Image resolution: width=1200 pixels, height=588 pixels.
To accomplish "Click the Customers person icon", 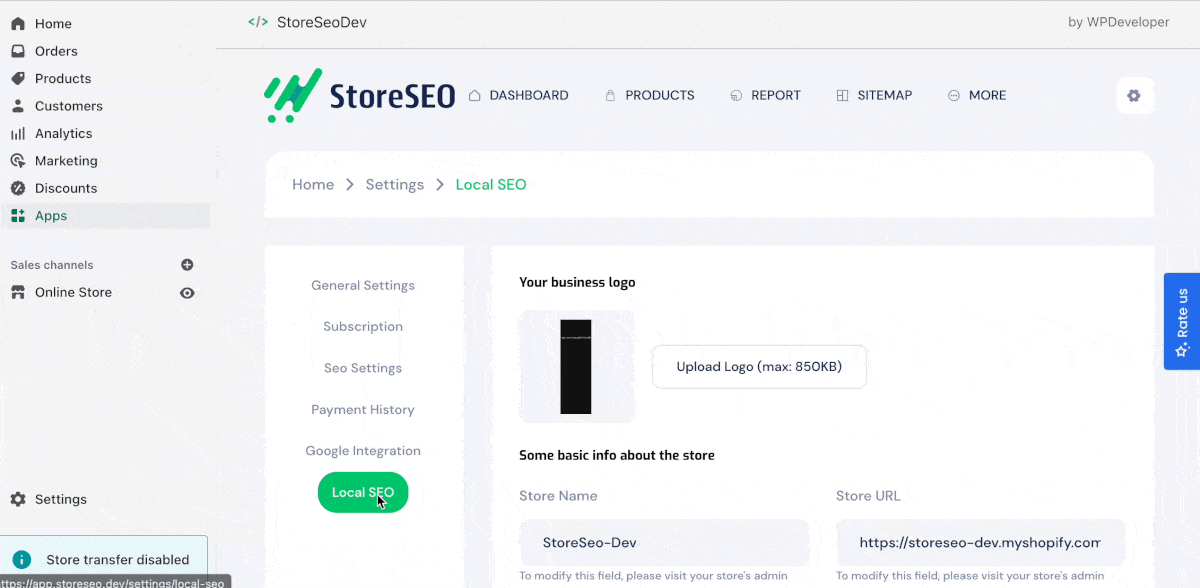I will 18,106.
